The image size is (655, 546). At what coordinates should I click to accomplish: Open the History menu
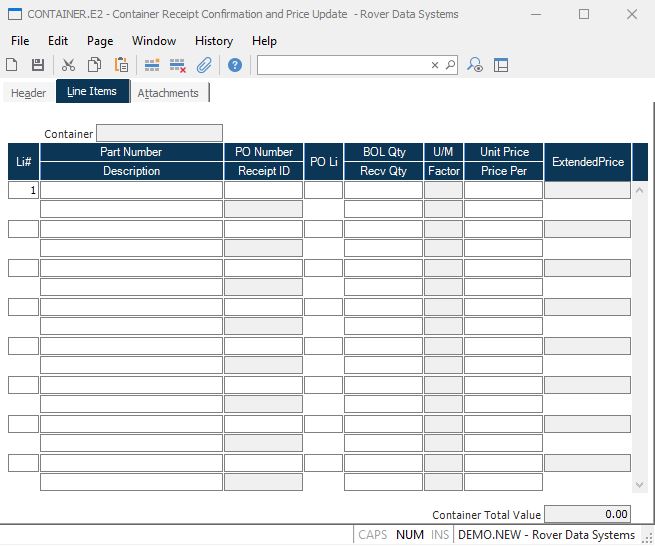coord(214,41)
